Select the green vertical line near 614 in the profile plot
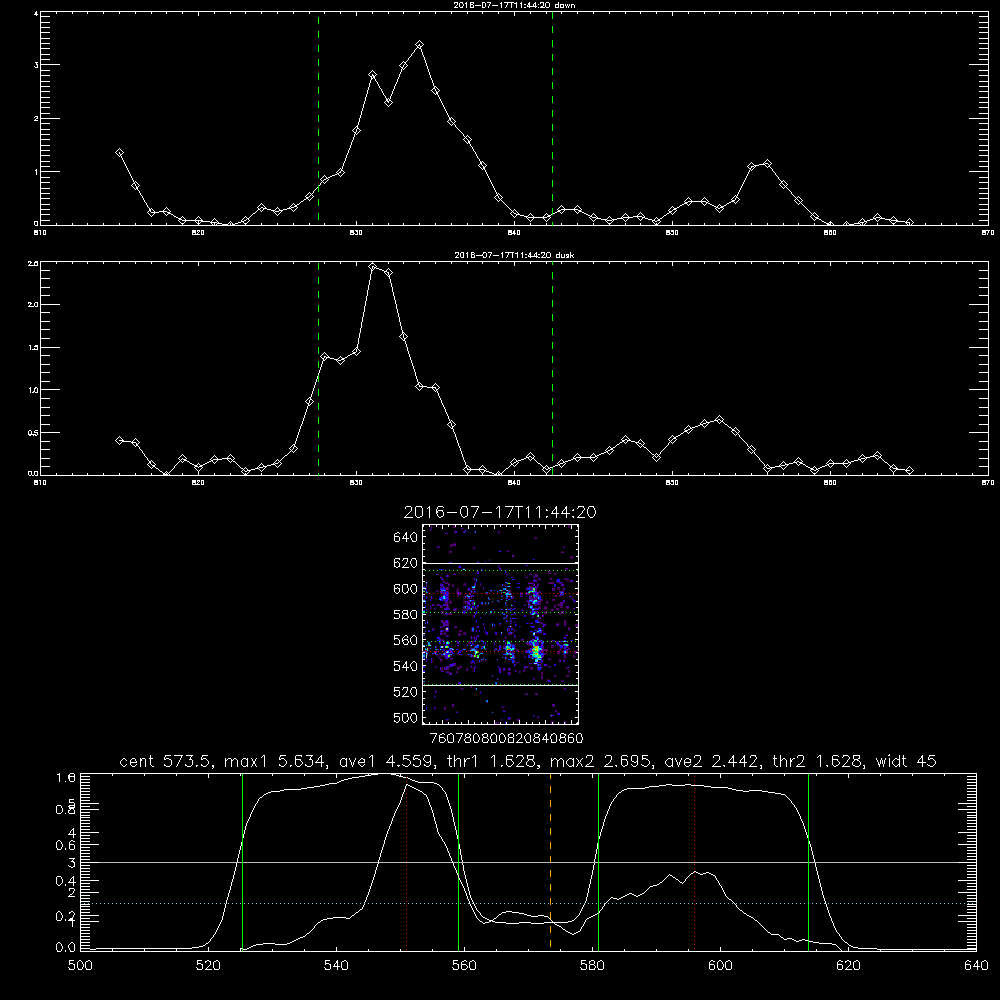 [x=808, y=862]
